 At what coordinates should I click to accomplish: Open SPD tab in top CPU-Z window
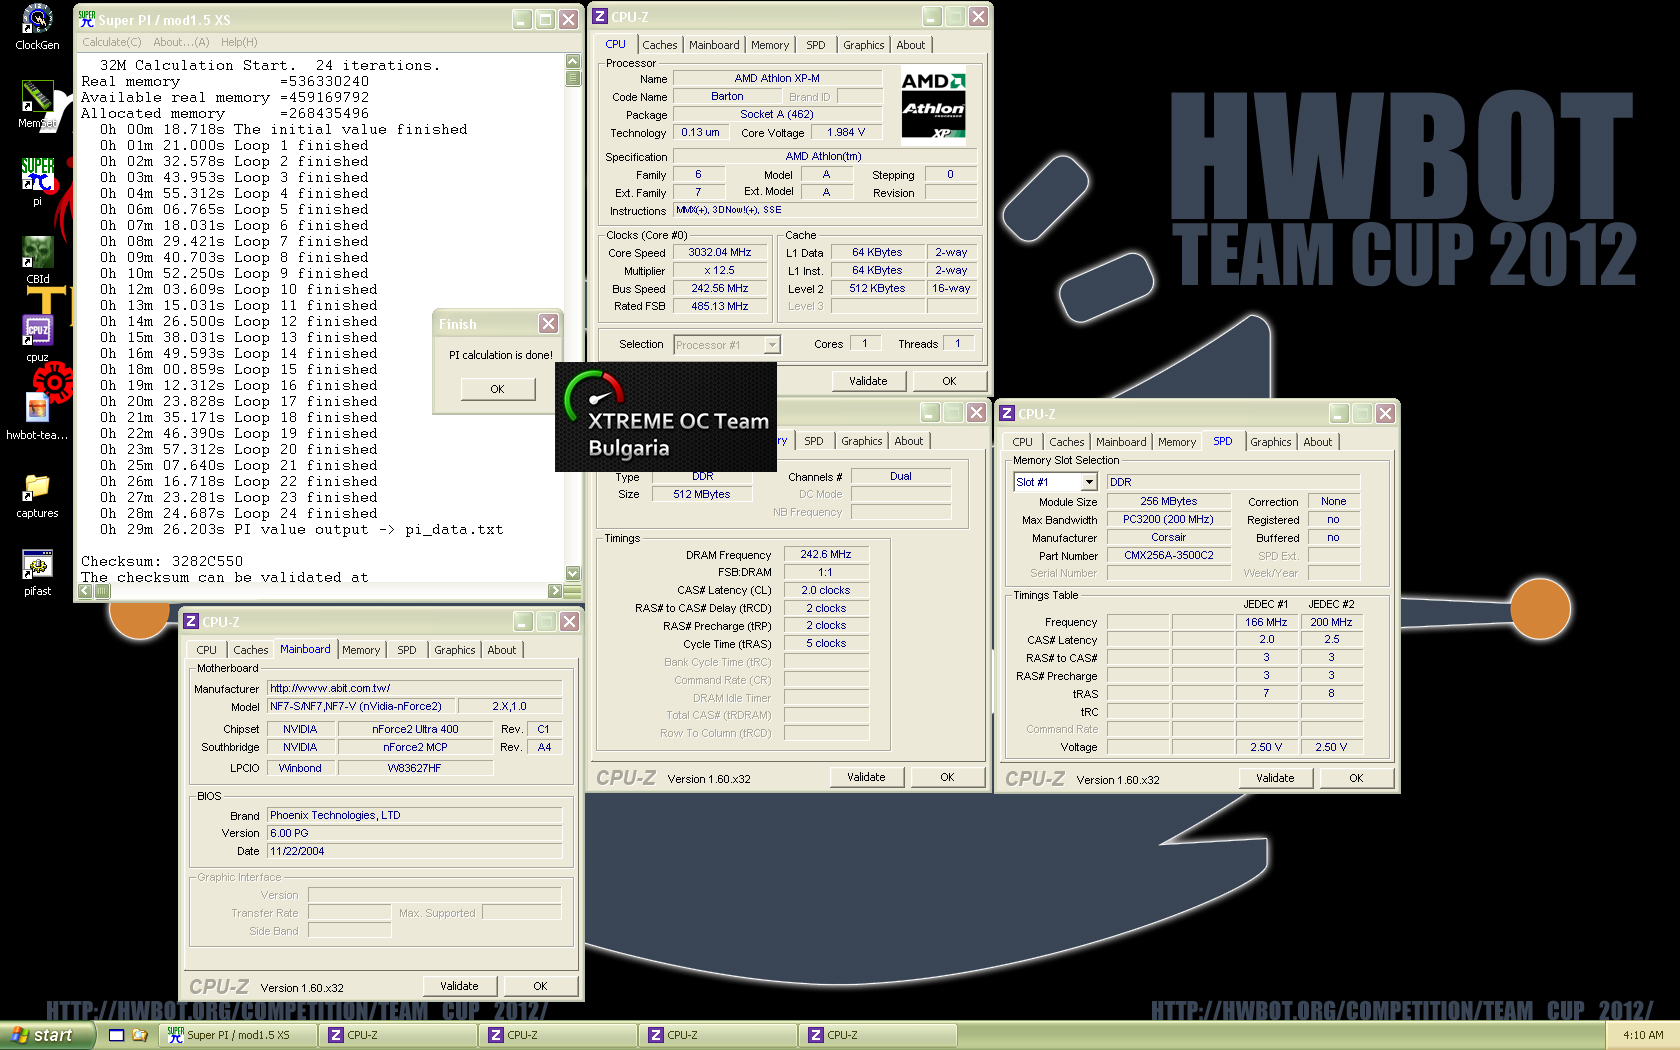[816, 45]
